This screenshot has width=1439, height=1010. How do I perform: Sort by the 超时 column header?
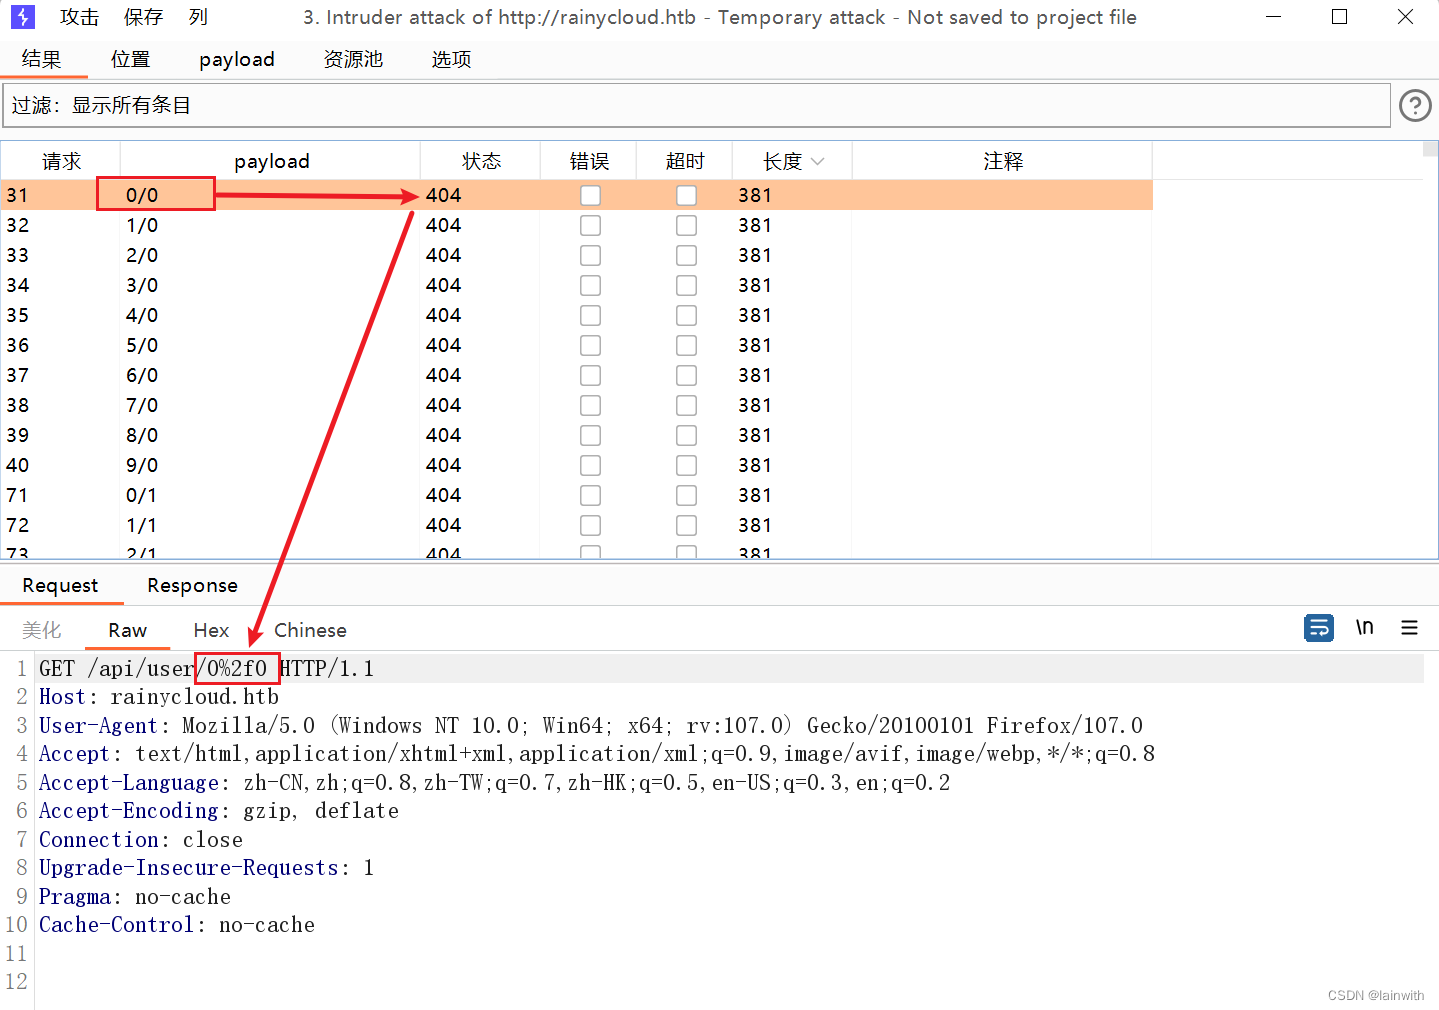point(685,161)
